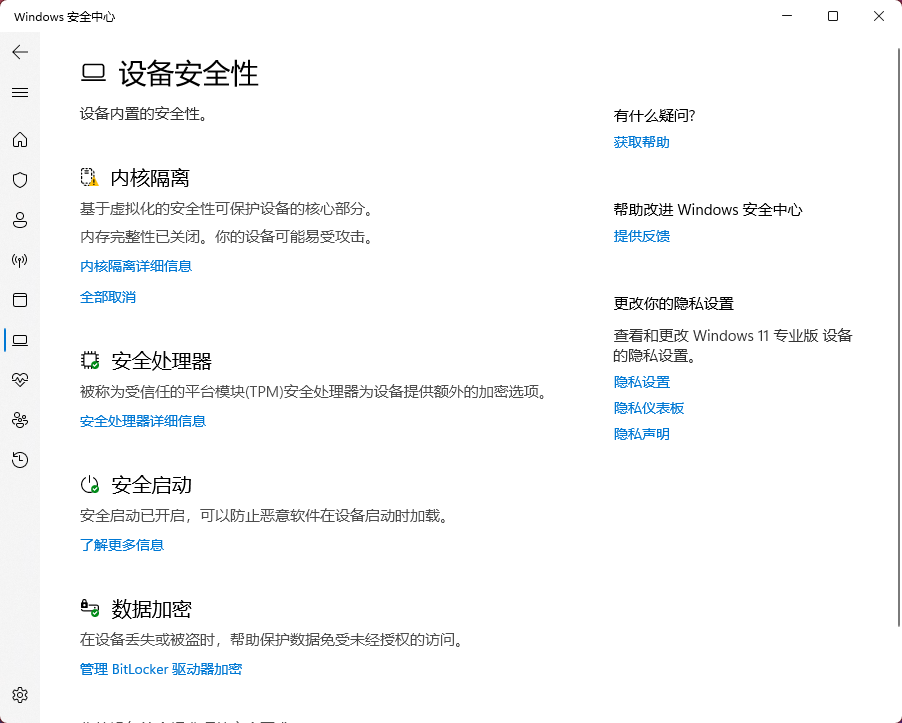Click 了解更多信息 under 安全启动

coord(122,545)
